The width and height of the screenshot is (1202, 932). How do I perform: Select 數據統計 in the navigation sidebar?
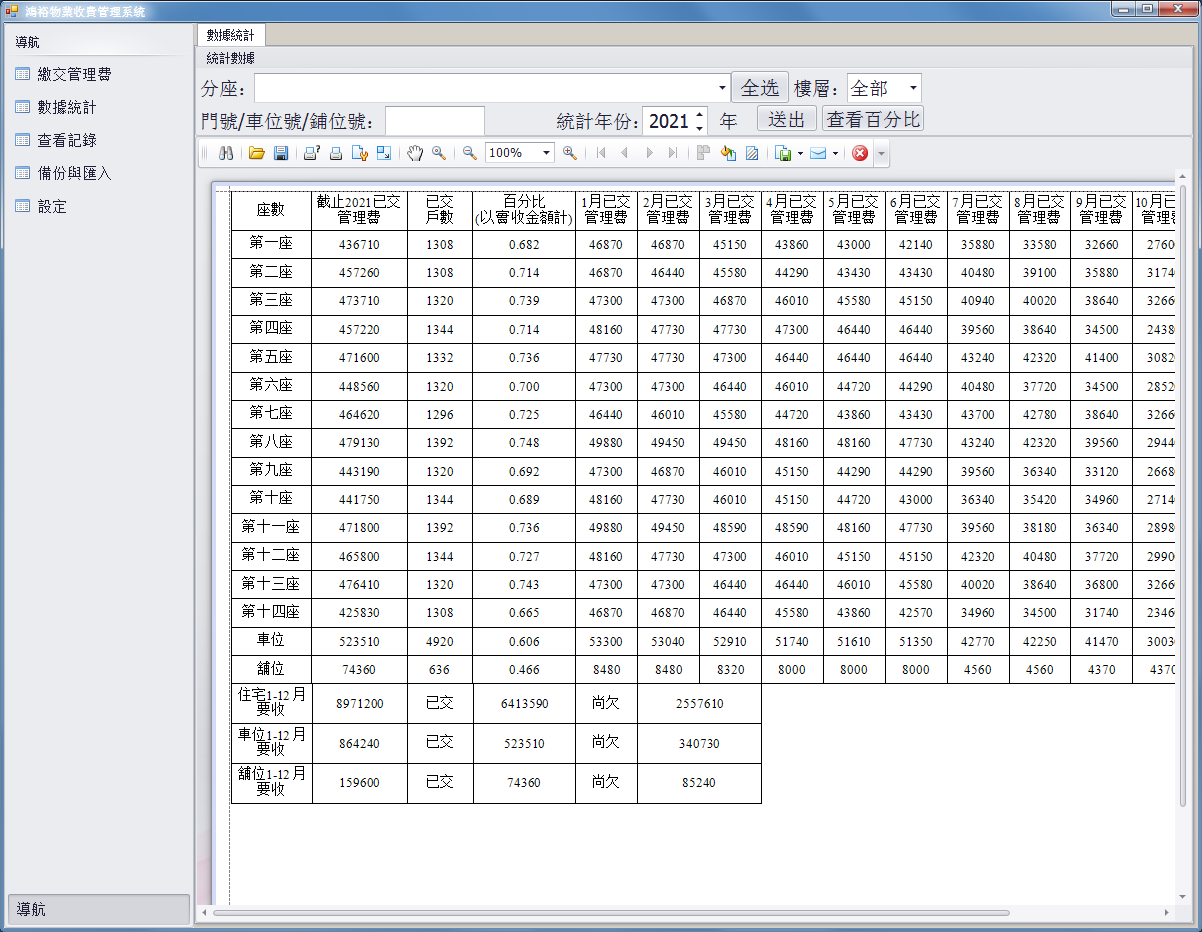(66, 107)
